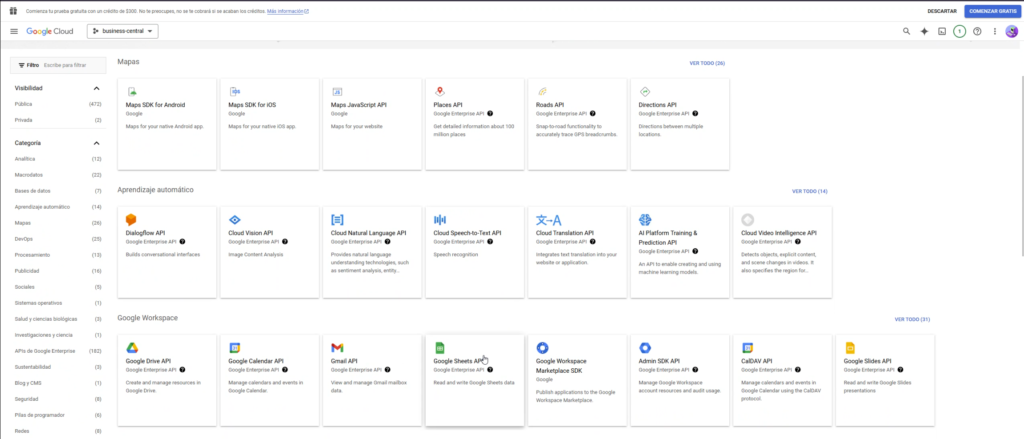Click the Roads API icon
The height and width of the screenshot is (439, 1024).
(542, 91)
